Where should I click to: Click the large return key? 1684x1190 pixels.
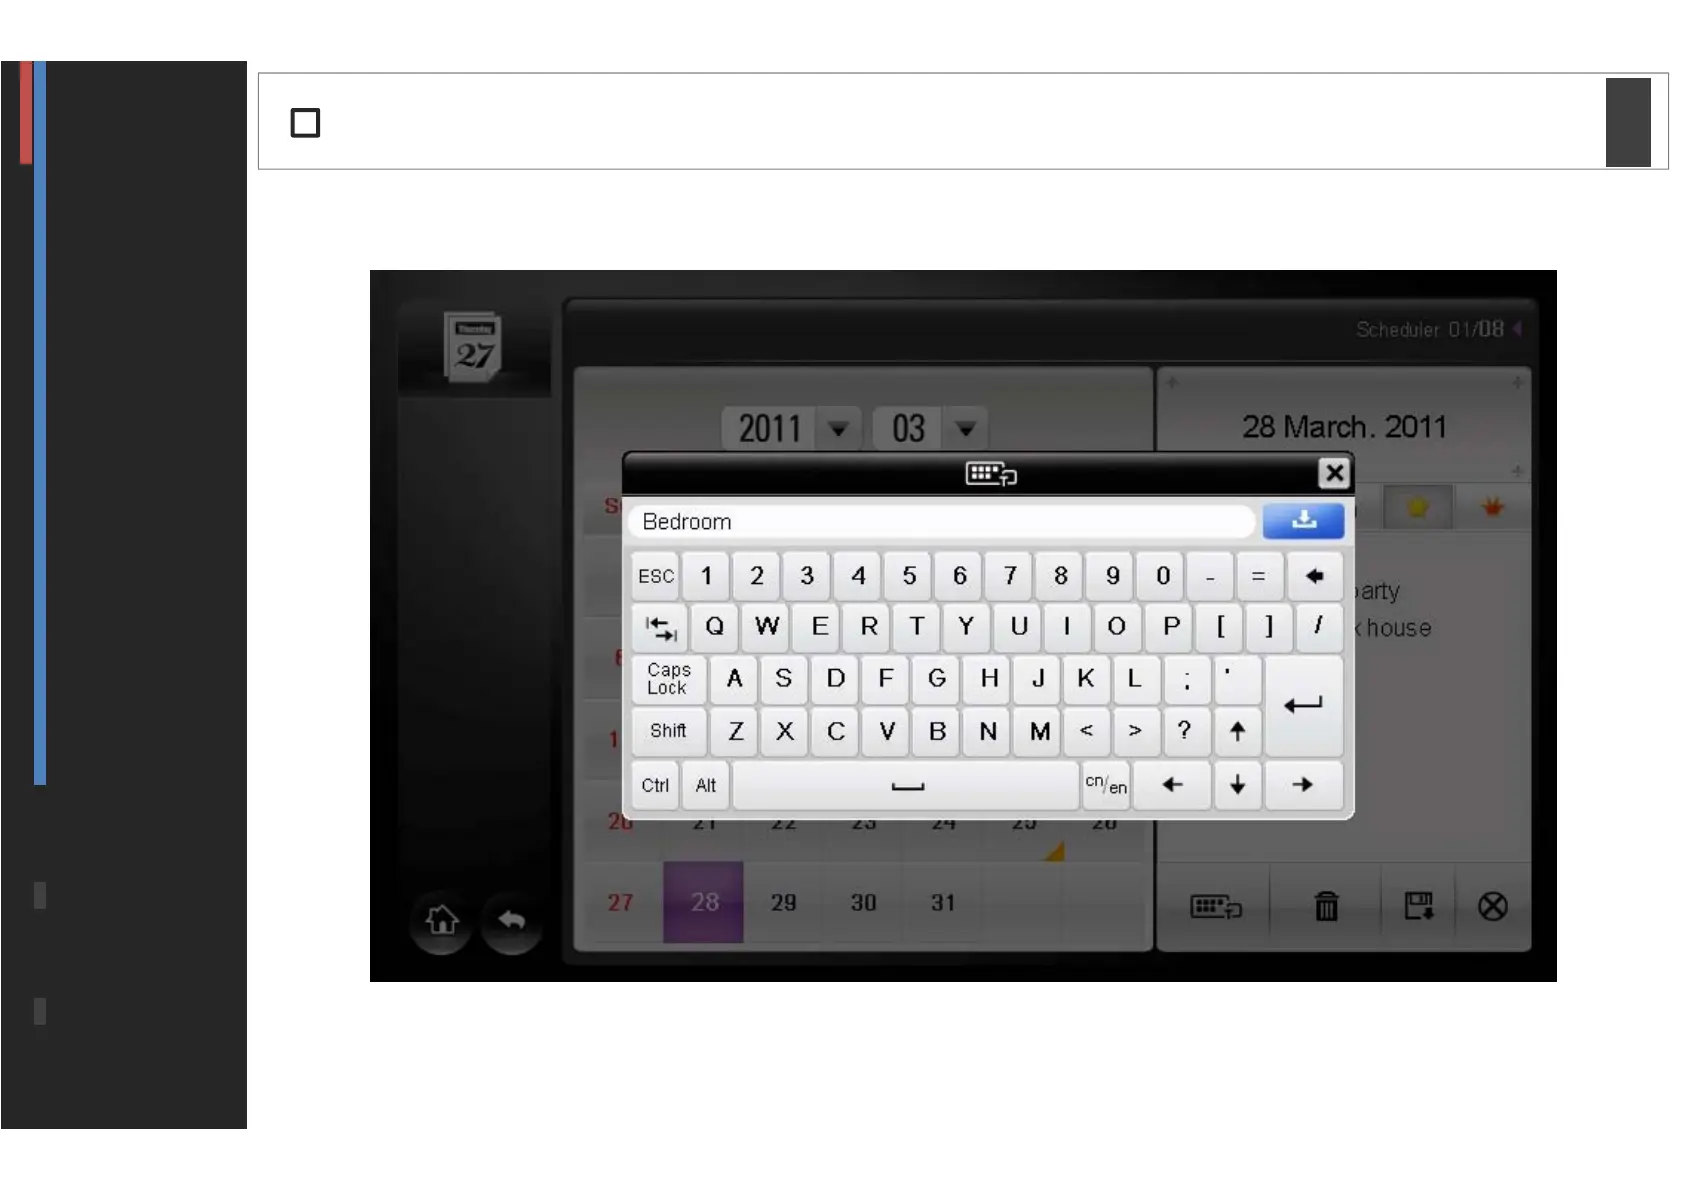pyautogui.click(x=1303, y=705)
